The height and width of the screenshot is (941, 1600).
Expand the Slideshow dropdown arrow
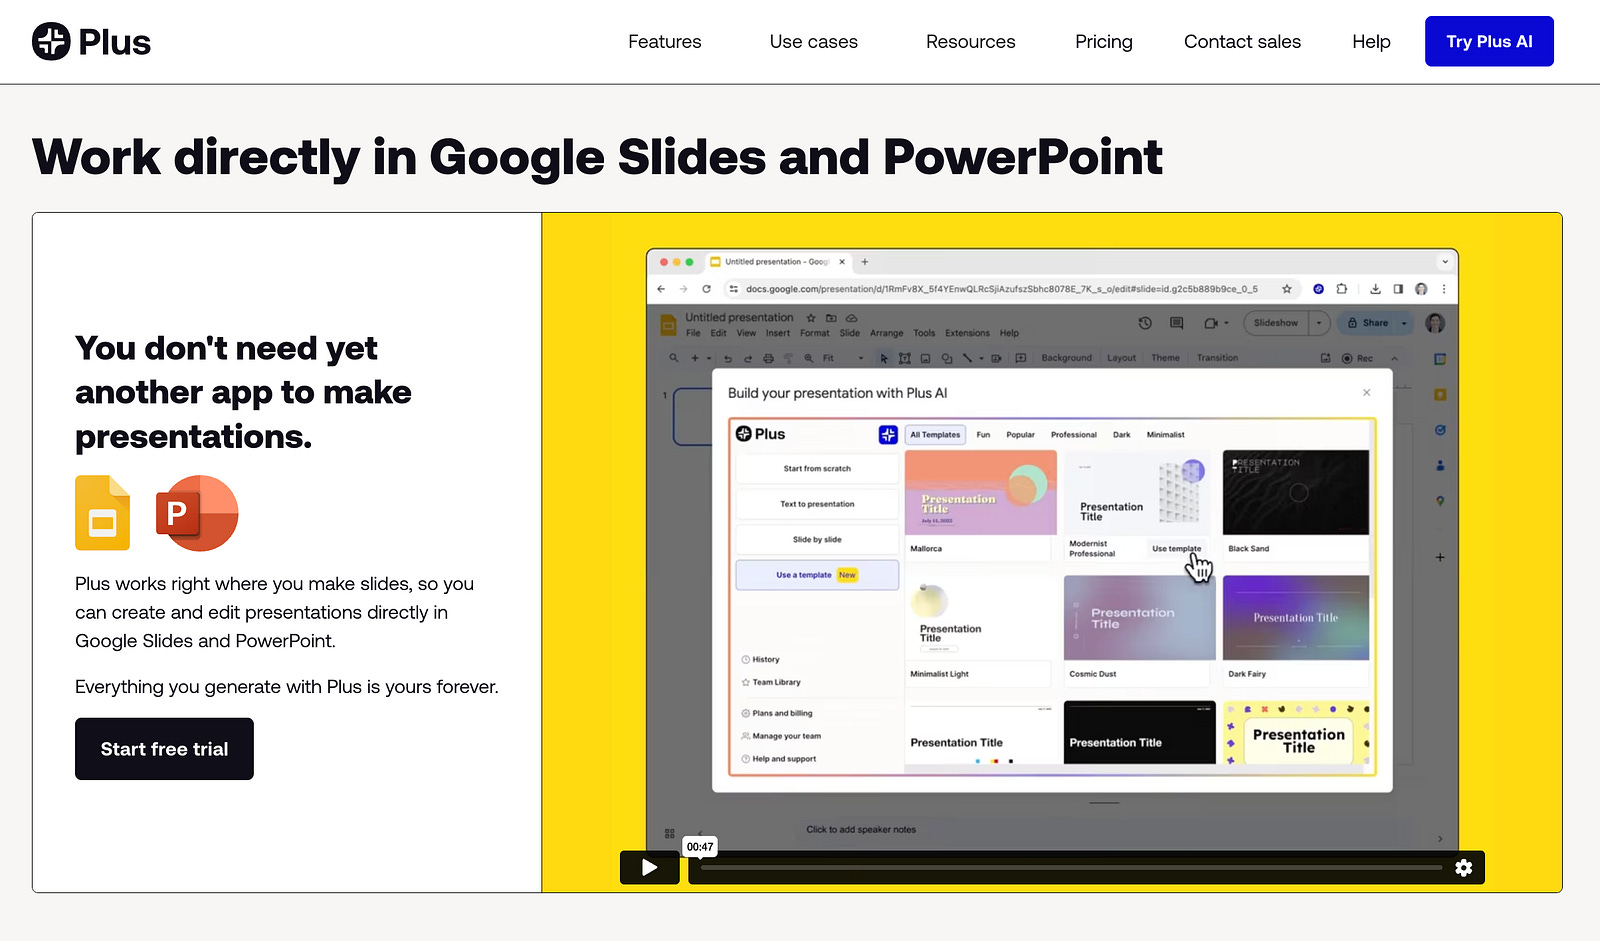point(1319,323)
